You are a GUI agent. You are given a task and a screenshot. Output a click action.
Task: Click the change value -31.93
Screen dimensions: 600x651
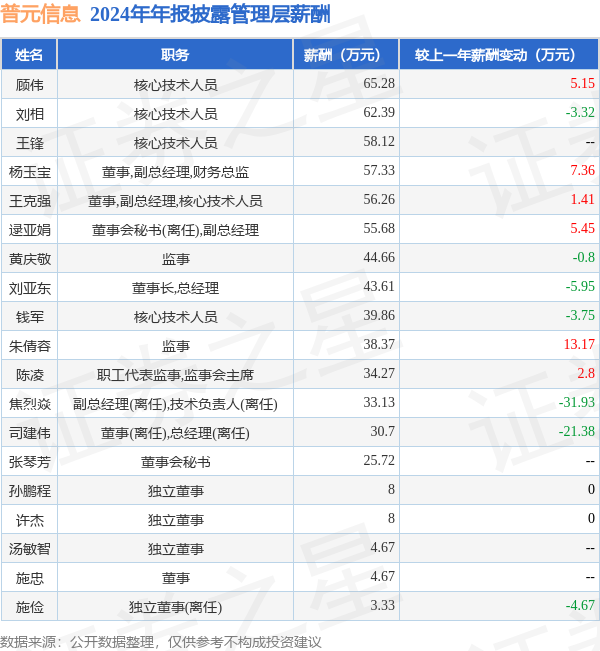point(576,402)
